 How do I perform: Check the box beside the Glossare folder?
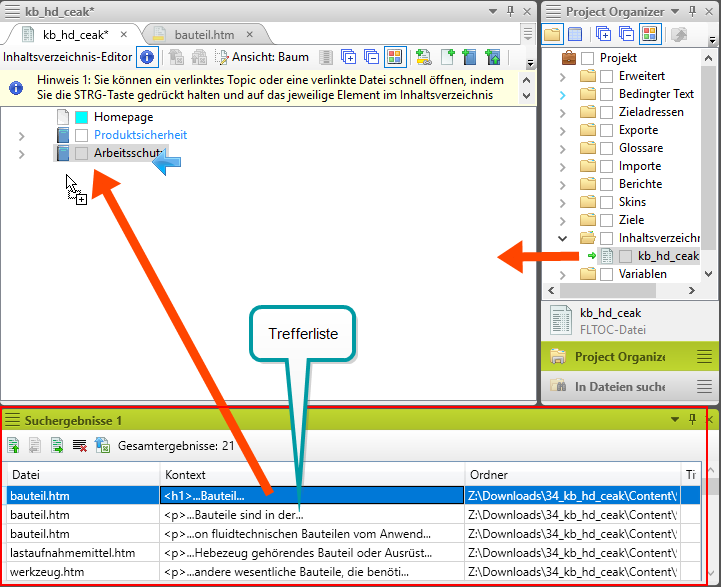(606, 148)
